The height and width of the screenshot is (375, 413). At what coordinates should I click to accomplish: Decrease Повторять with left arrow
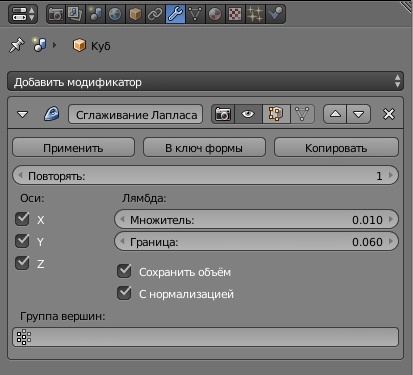tap(20, 175)
